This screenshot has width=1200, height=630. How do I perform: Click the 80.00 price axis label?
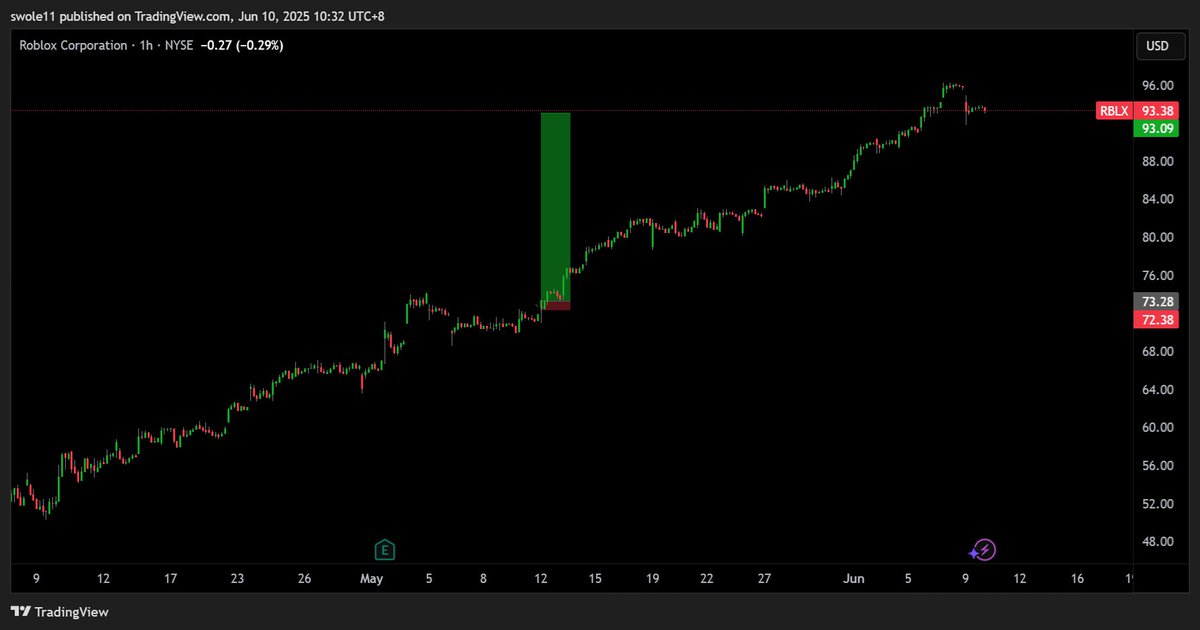click(x=1157, y=238)
